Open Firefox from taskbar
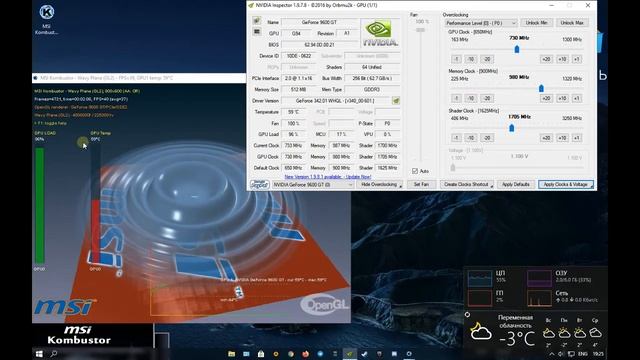 click(305, 354)
